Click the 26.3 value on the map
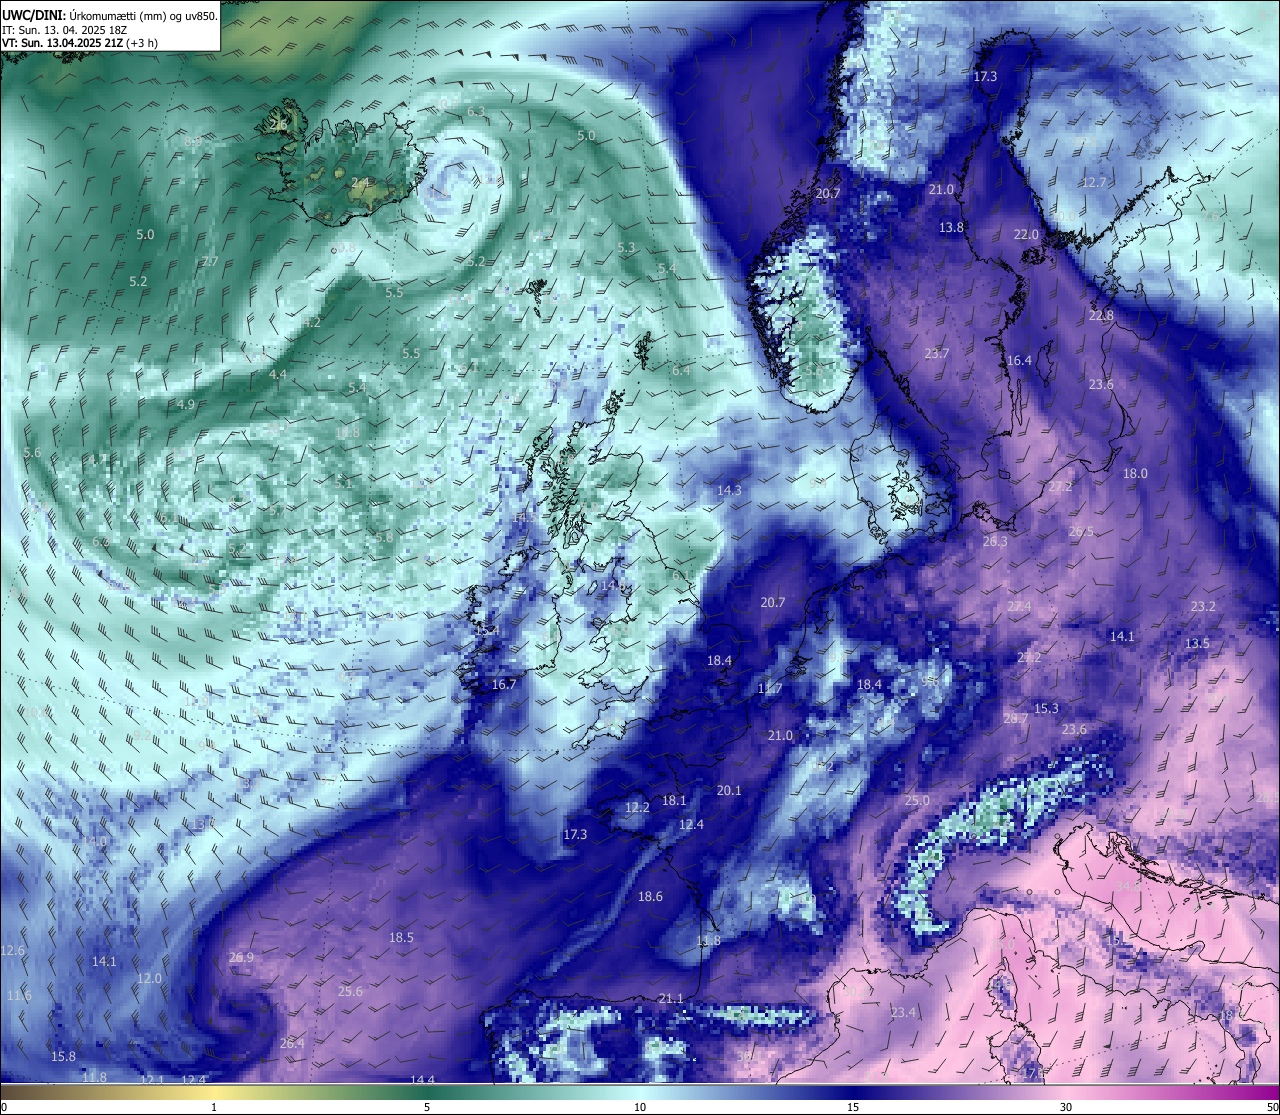The height and width of the screenshot is (1115, 1280). pyautogui.click(x=995, y=541)
